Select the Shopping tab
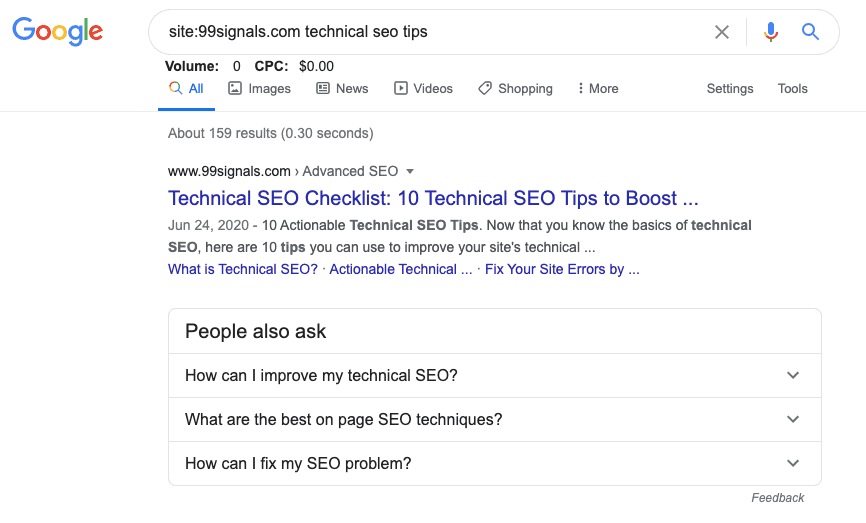 coord(515,88)
